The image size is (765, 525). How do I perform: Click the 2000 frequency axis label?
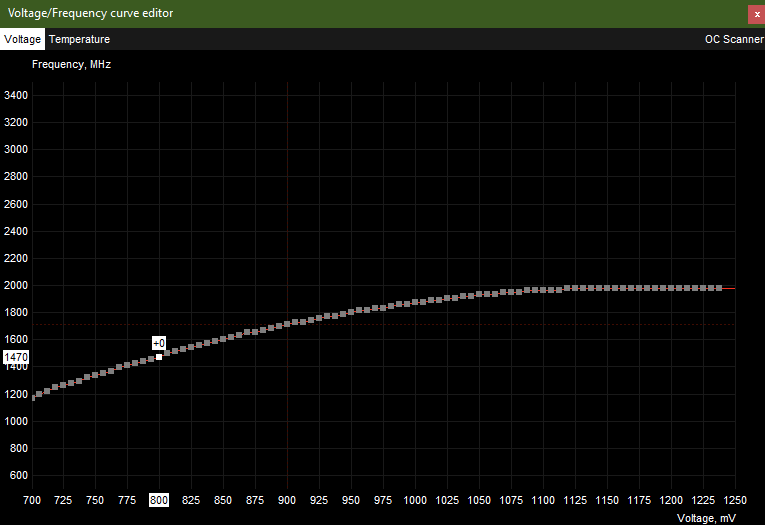click(x=16, y=285)
